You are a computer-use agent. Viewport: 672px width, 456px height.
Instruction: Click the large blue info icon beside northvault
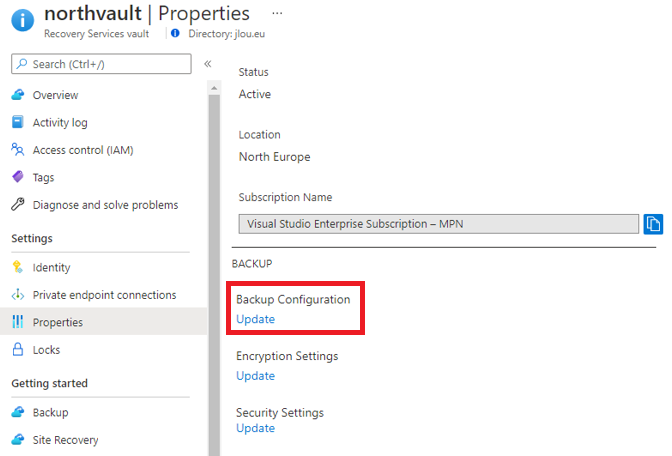coord(23,20)
